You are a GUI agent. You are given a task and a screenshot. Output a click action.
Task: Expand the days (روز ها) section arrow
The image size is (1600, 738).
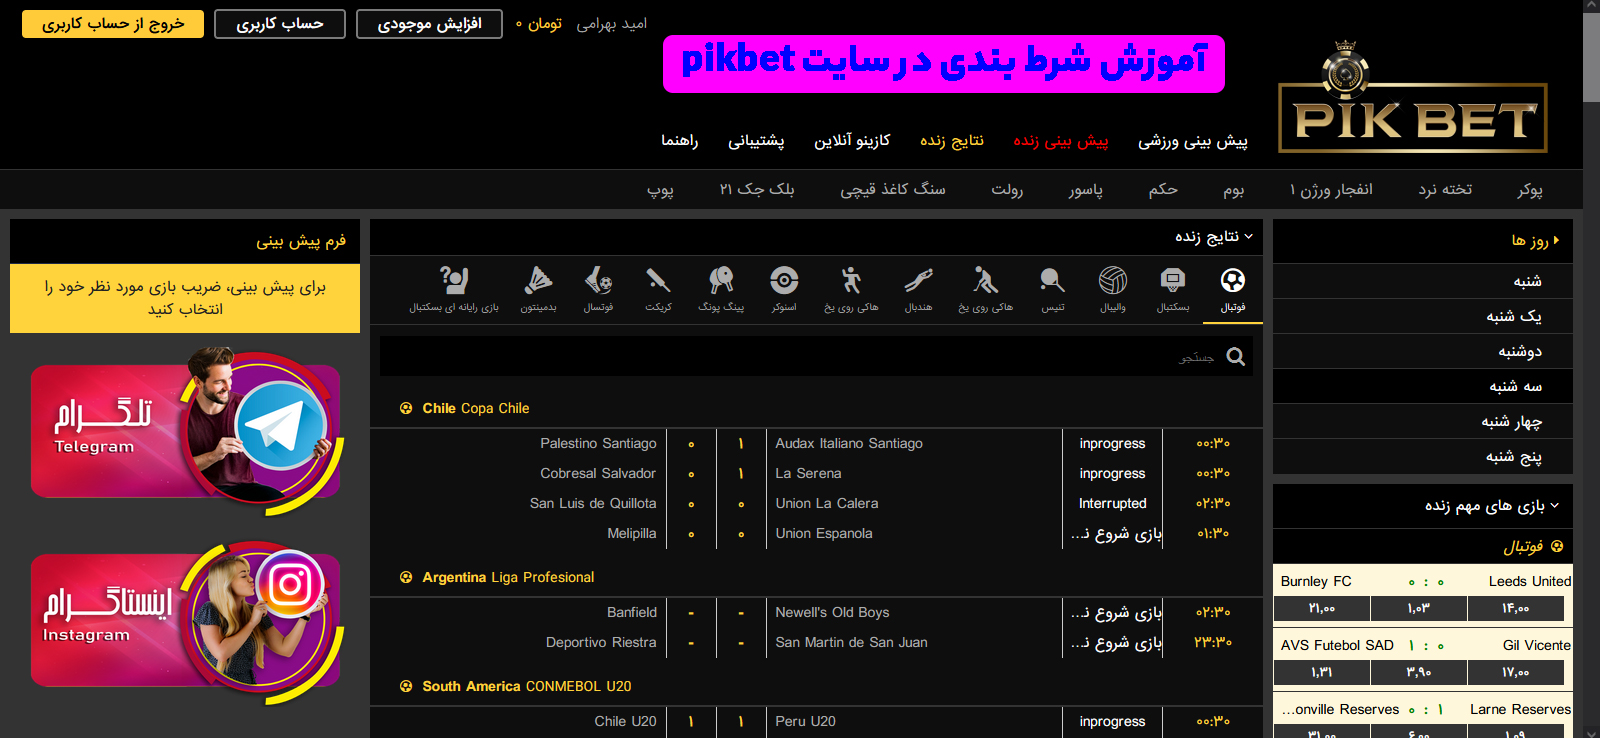[x=1556, y=241]
